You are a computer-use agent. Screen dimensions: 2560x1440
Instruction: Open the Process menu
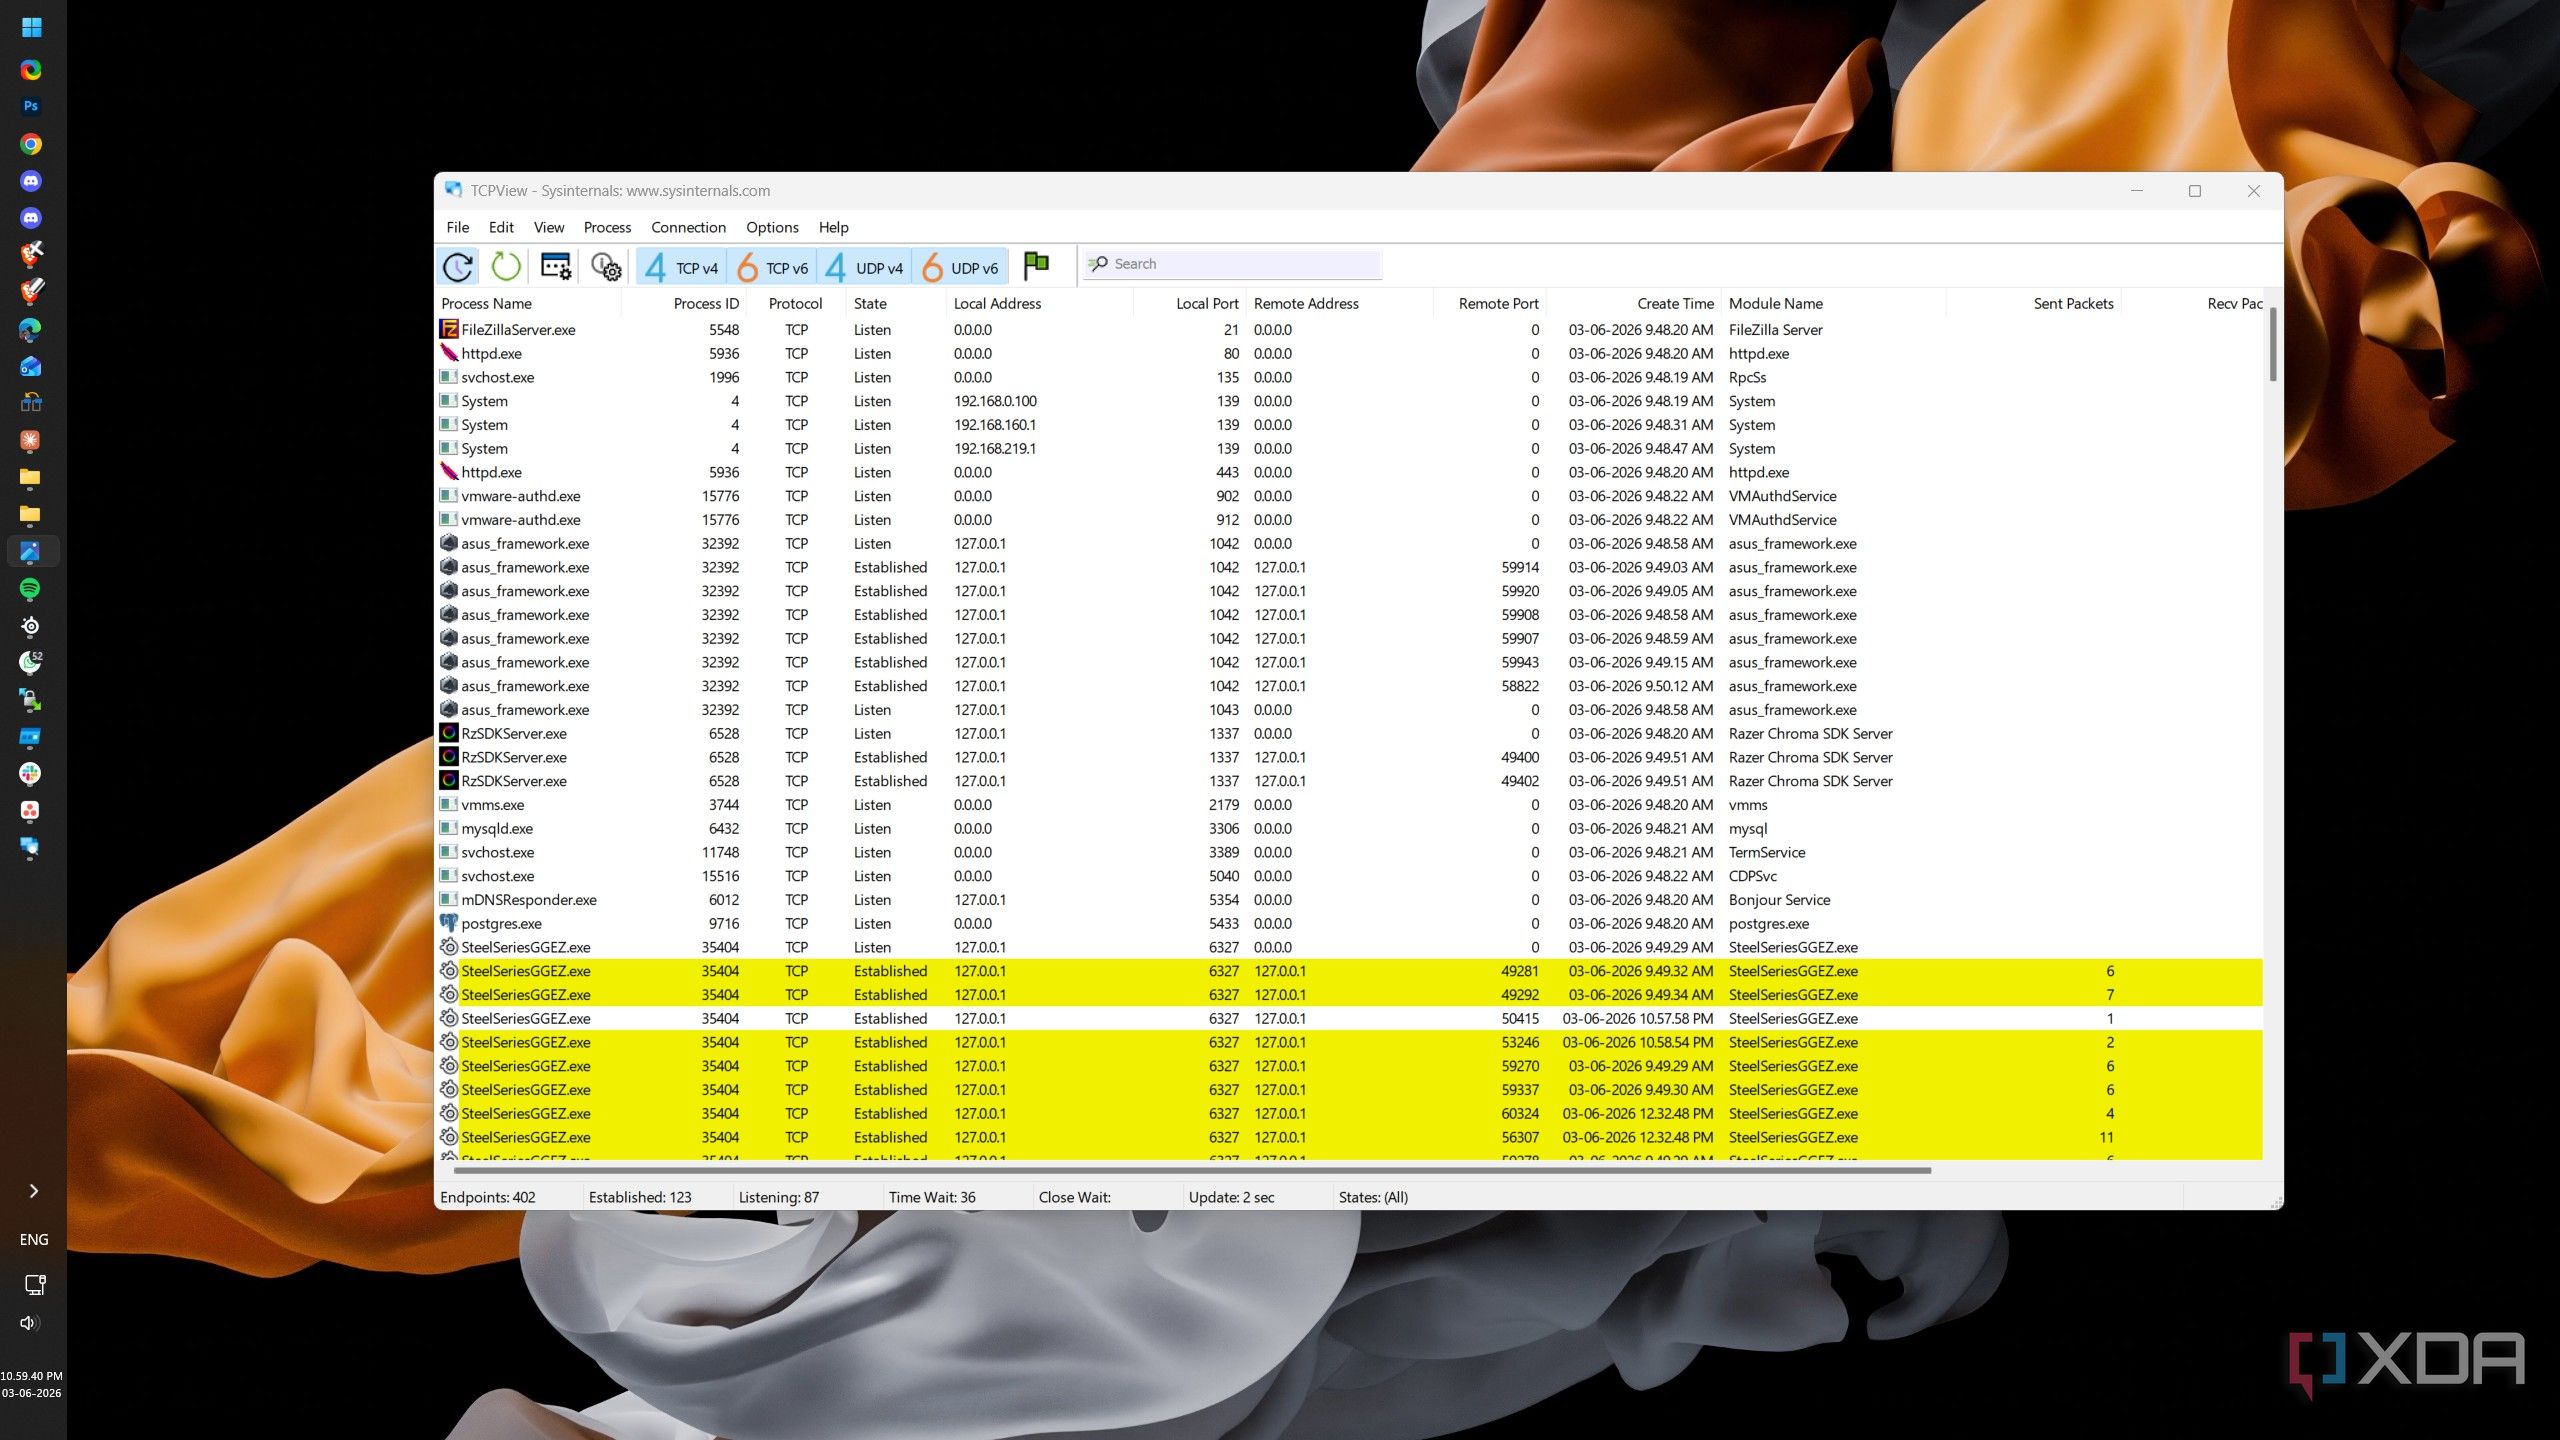[x=607, y=227]
